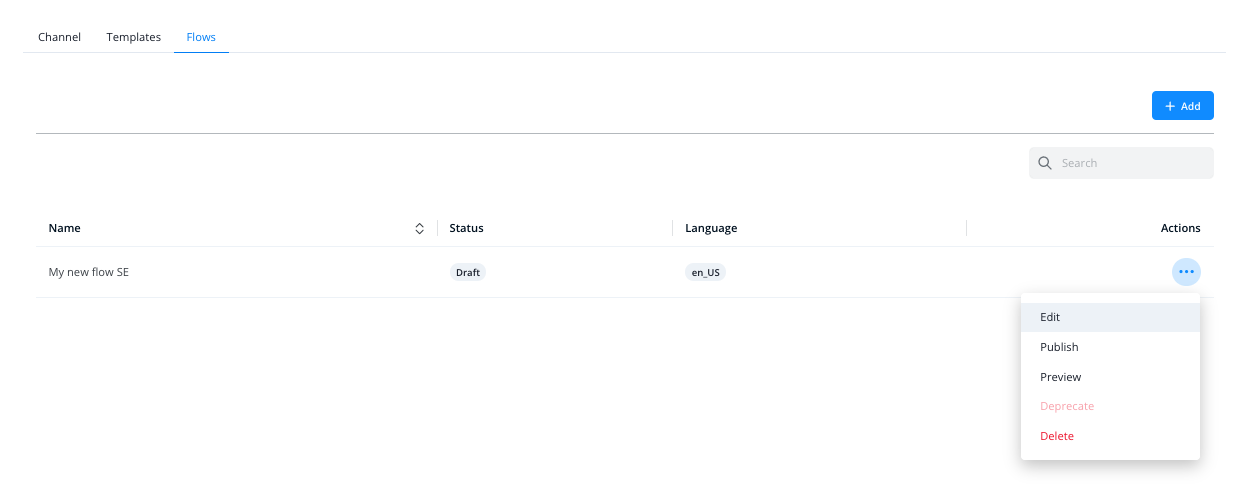Open the three-dots actions menu button
1239x484 pixels.
pos(1186,272)
